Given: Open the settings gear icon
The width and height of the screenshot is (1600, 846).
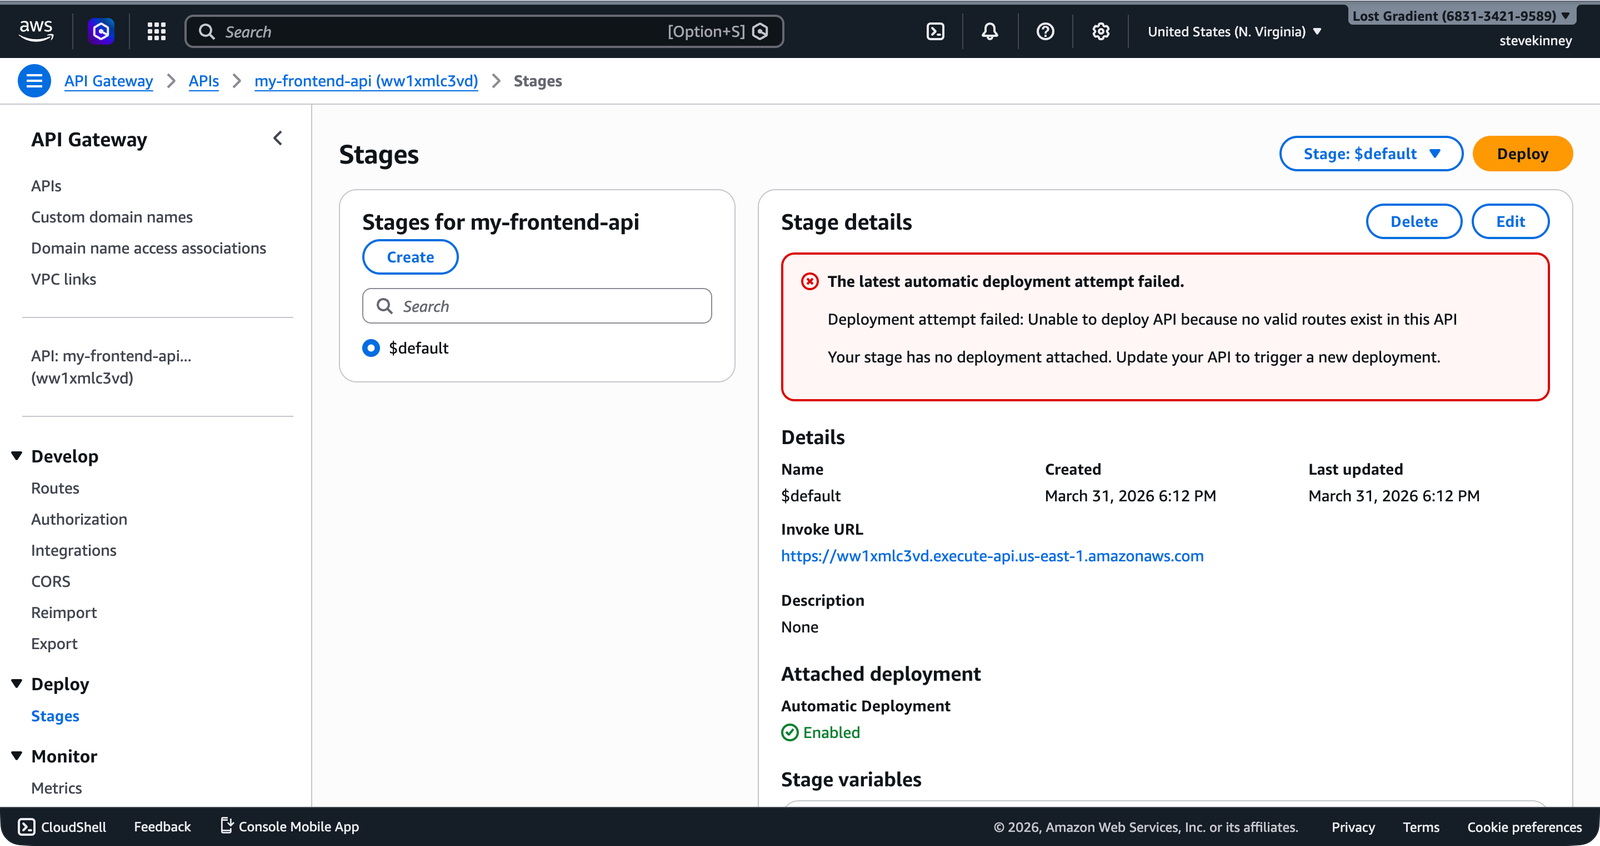Looking at the screenshot, I should tap(1101, 32).
